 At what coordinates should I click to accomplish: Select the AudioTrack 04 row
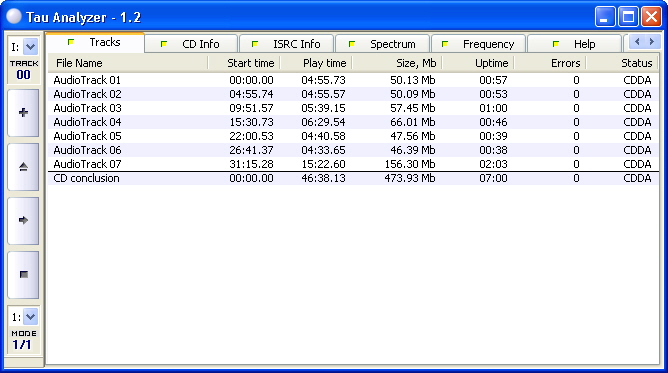click(x=353, y=122)
